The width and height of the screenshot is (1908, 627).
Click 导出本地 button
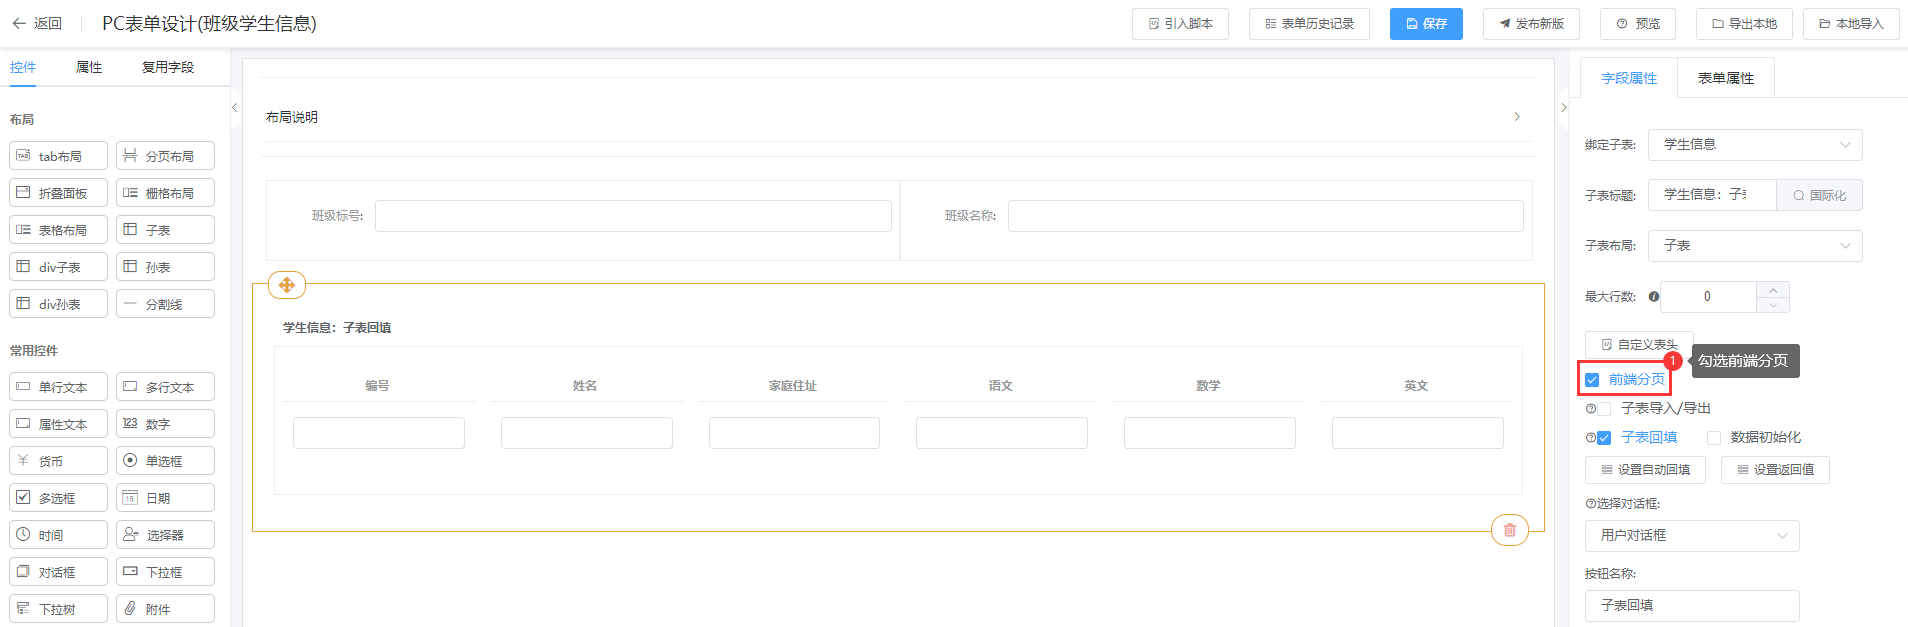pos(1744,24)
